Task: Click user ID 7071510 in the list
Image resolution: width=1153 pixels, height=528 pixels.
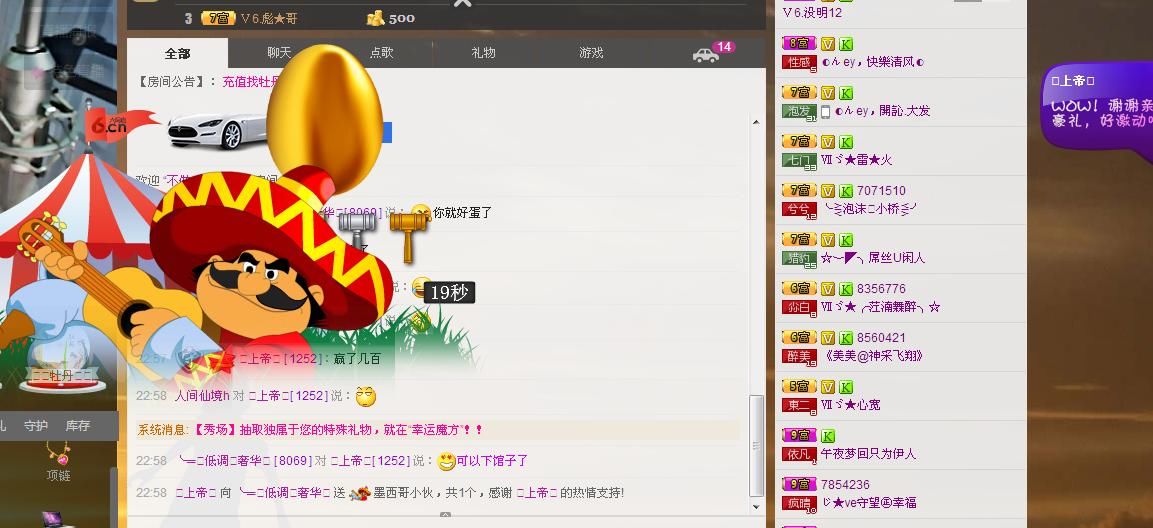Action: pos(881,190)
